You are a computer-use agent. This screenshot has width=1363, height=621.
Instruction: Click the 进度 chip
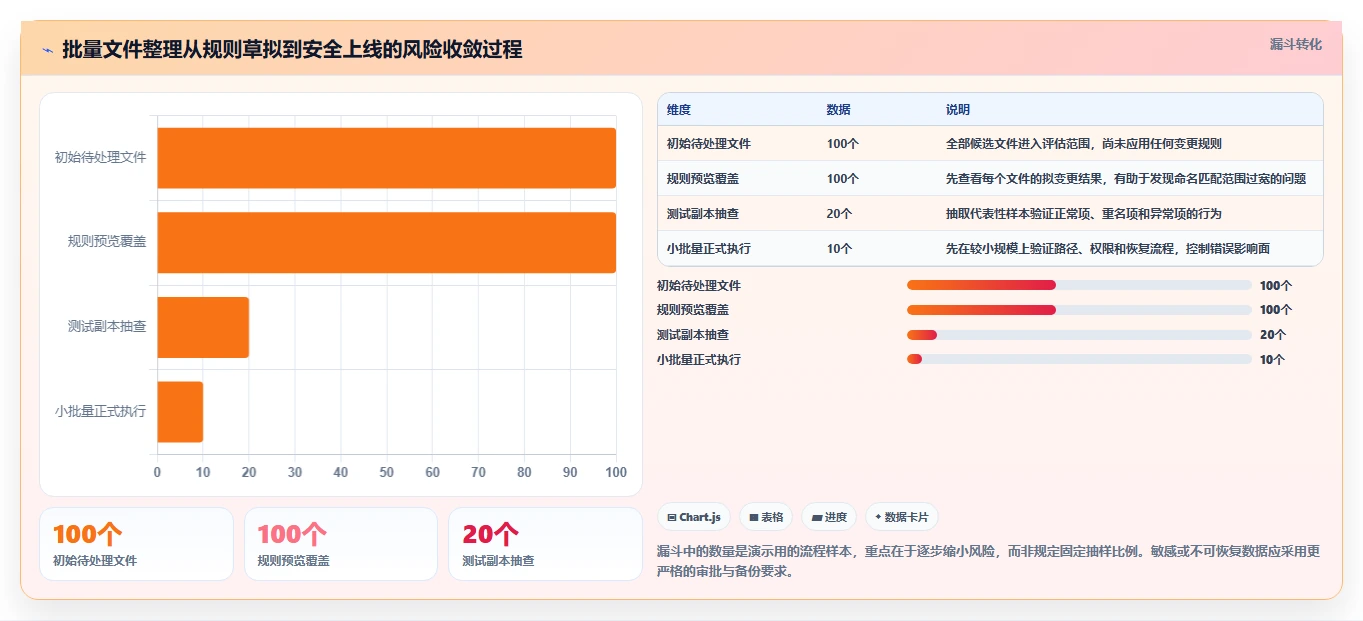tap(829, 517)
